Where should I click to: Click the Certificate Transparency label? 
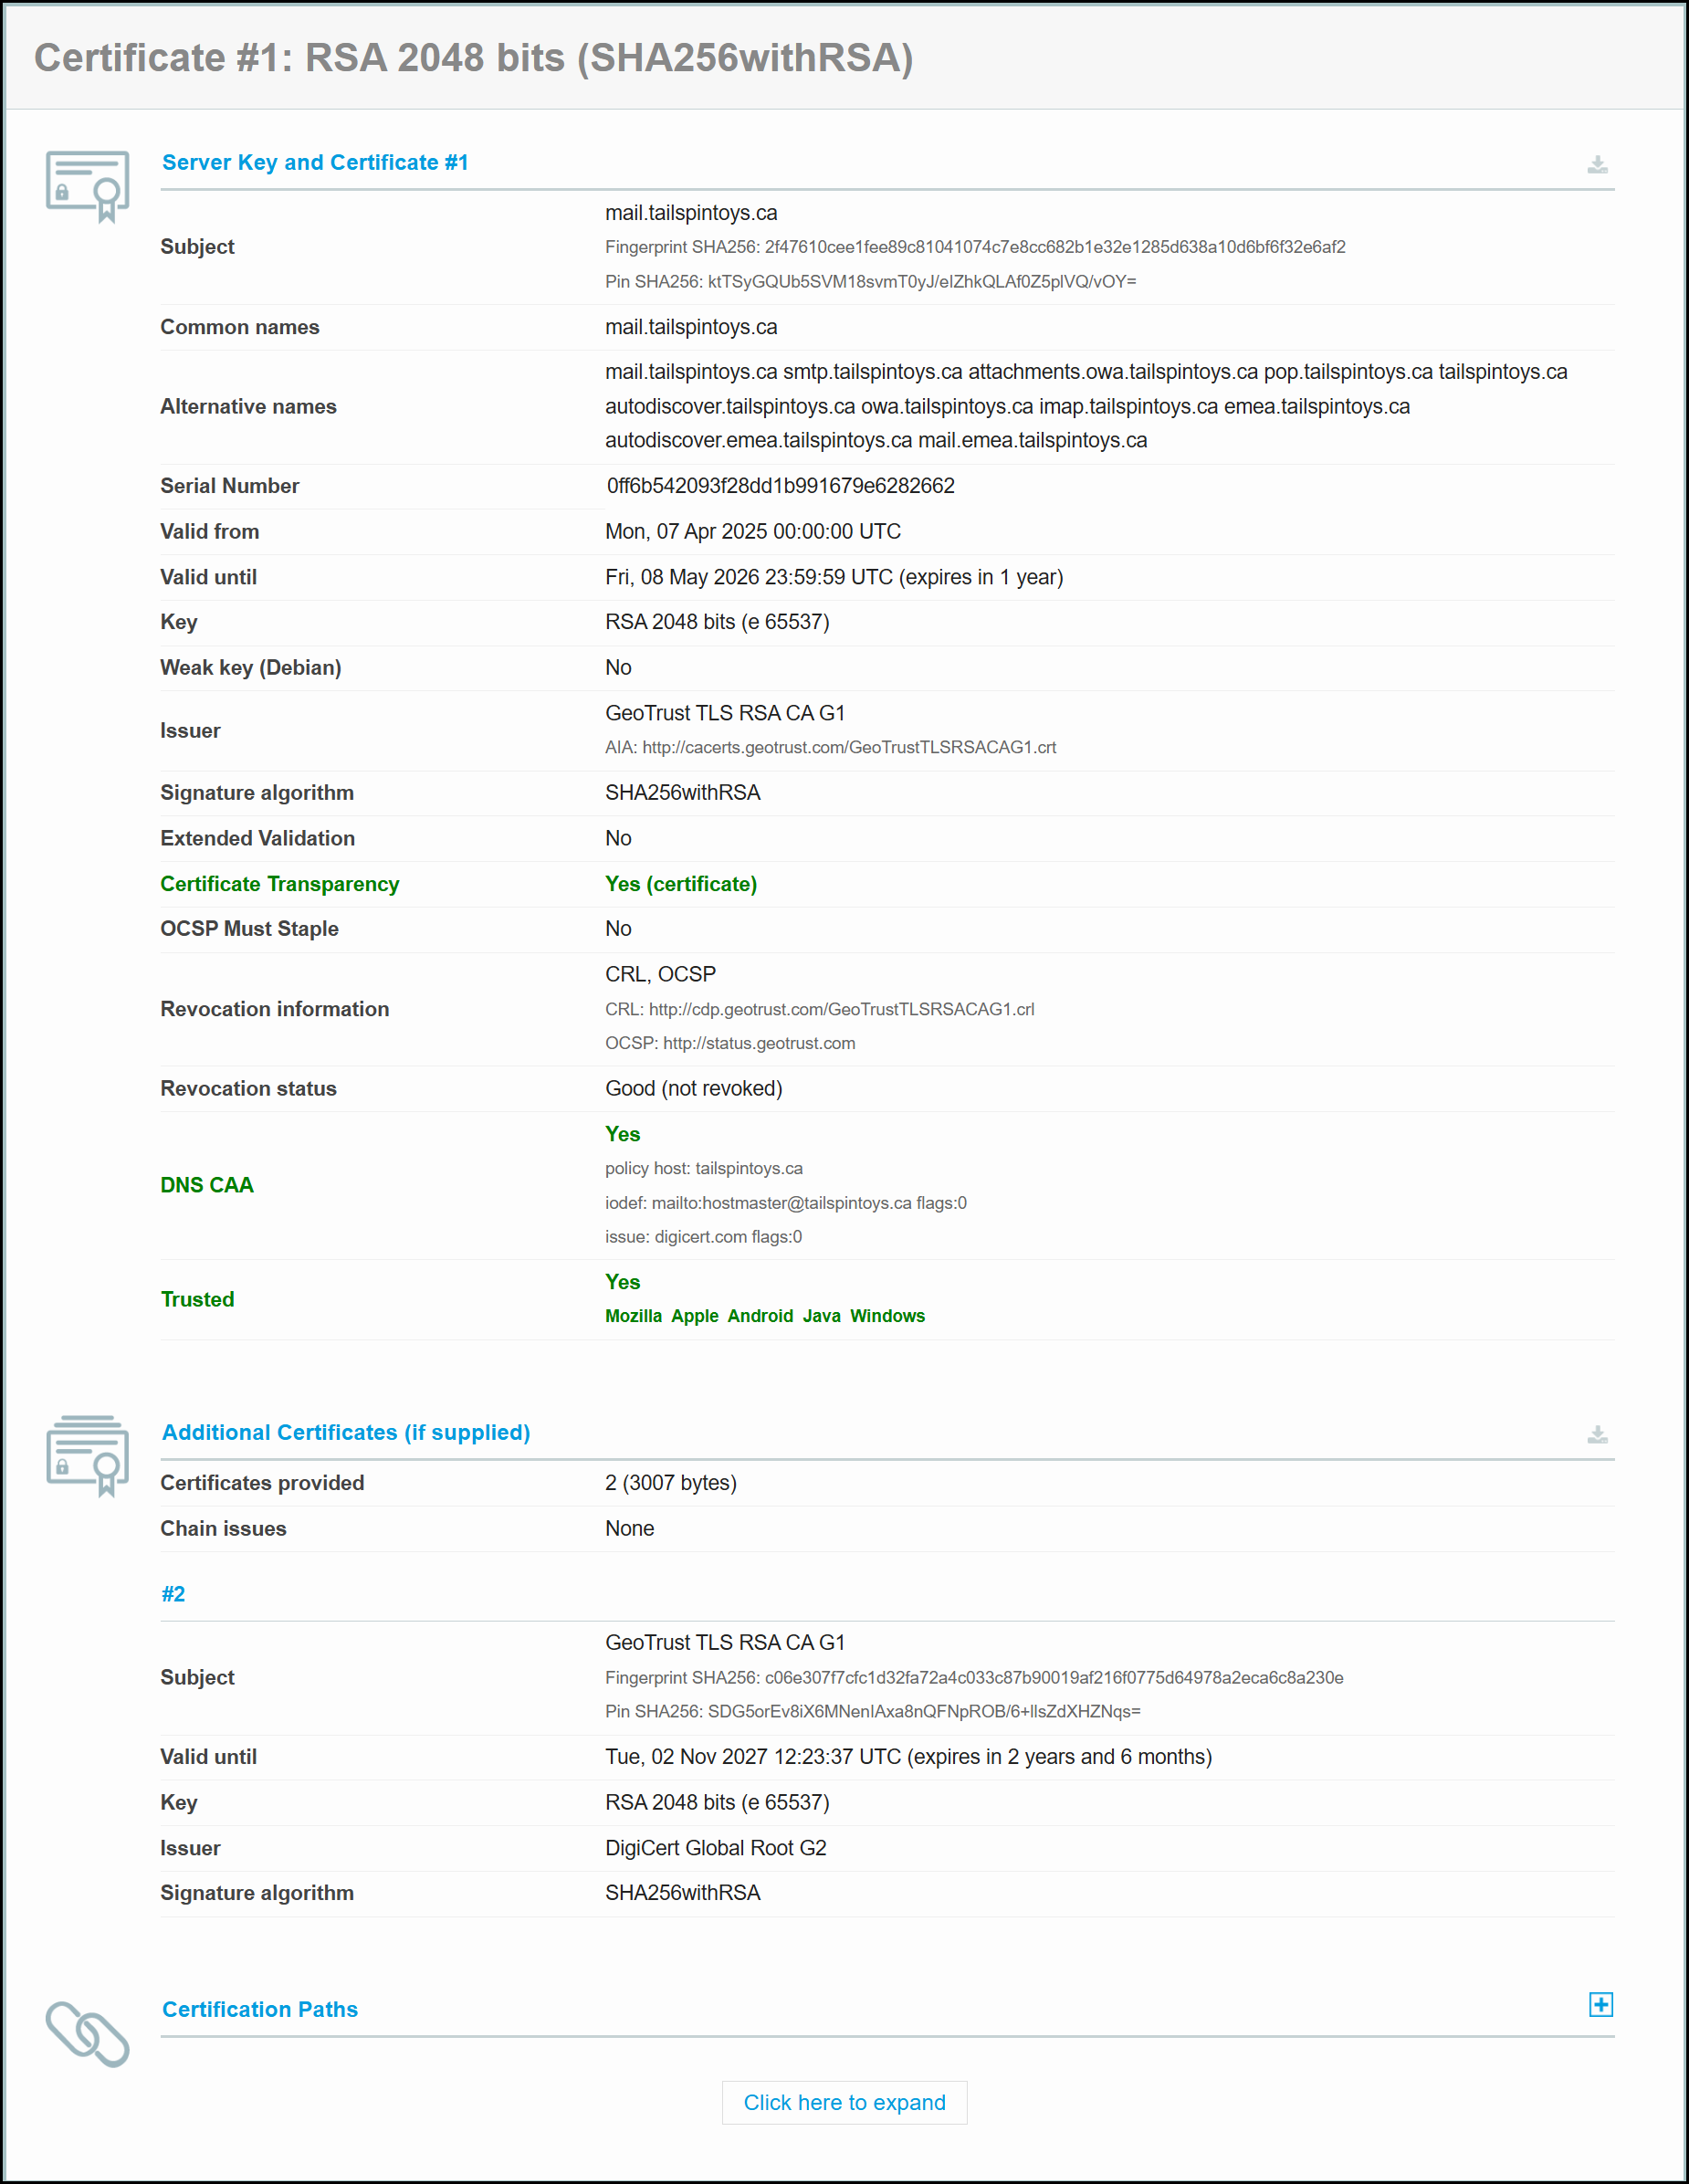coord(279,884)
